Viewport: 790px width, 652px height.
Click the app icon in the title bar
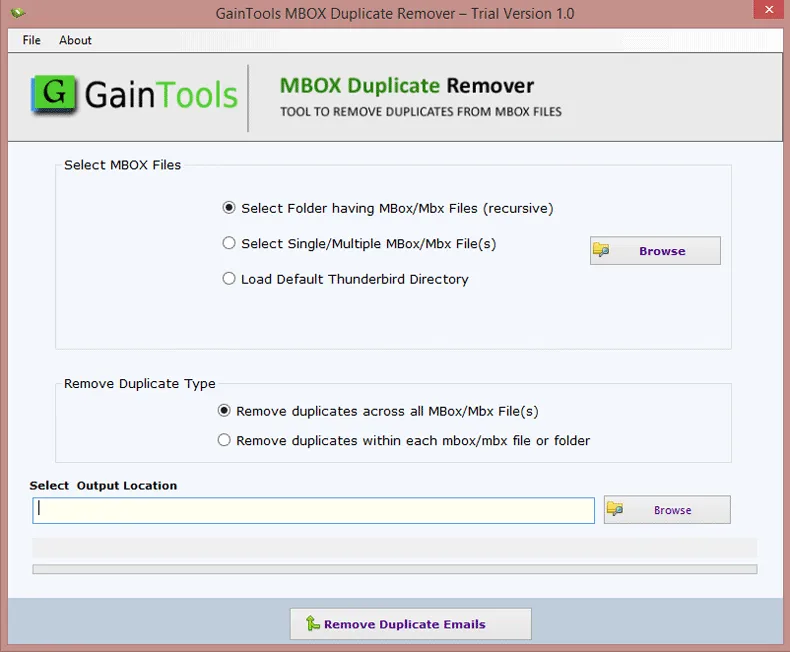pos(17,14)
